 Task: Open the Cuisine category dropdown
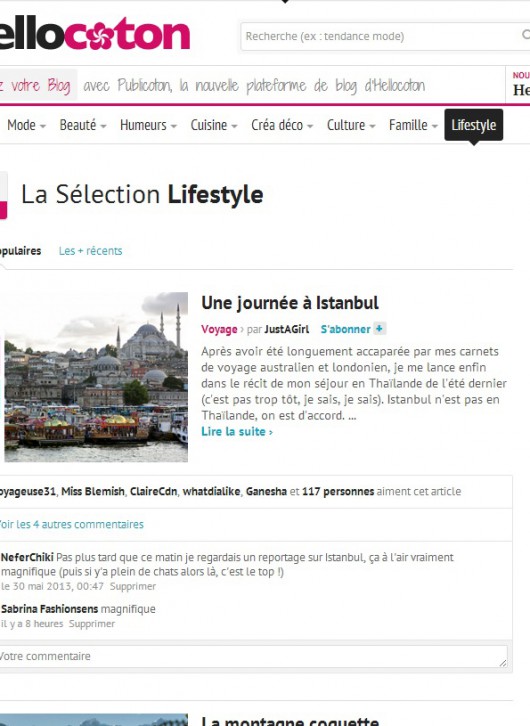(x=214, y=125)
